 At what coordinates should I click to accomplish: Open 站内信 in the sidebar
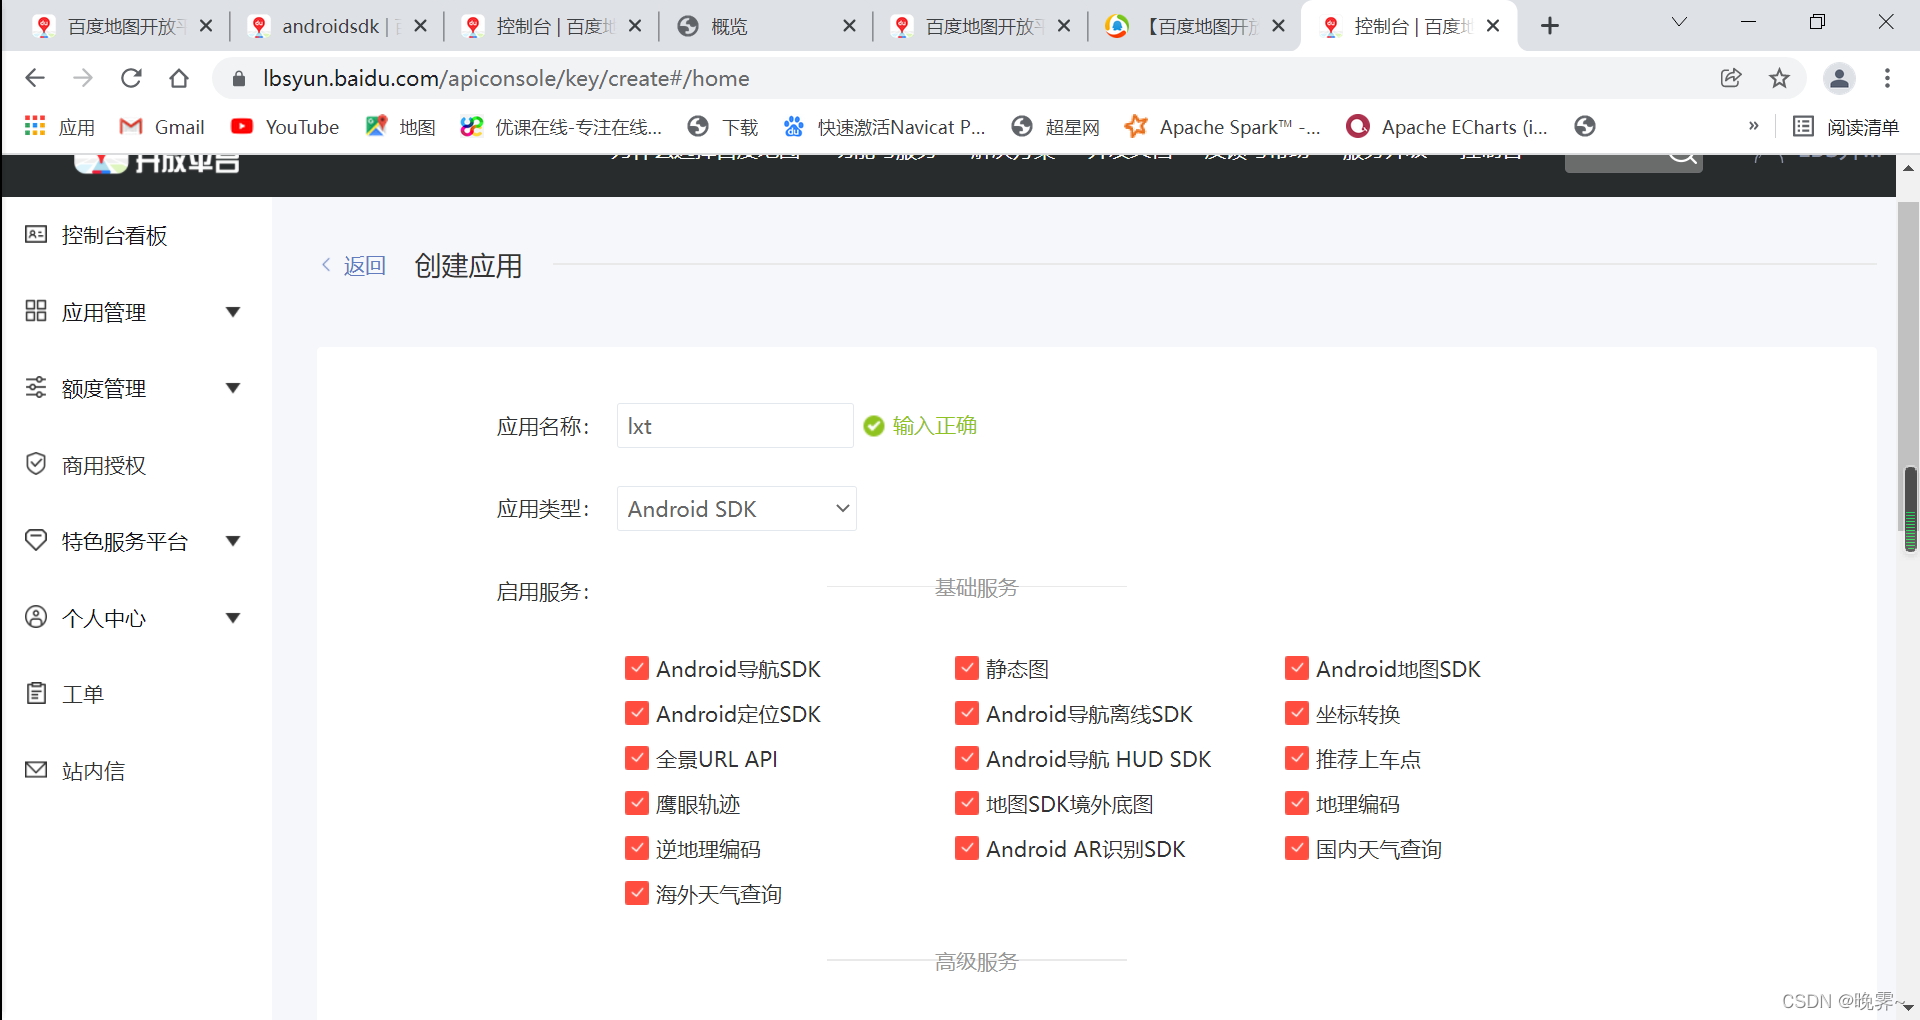(x=75, y=771)
